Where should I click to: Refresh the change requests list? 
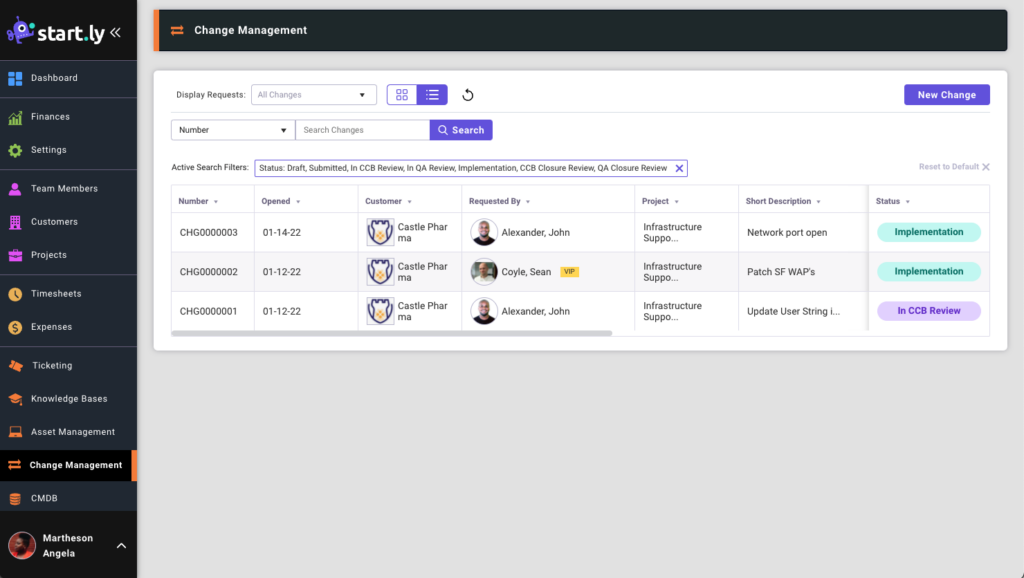point(467,94)
